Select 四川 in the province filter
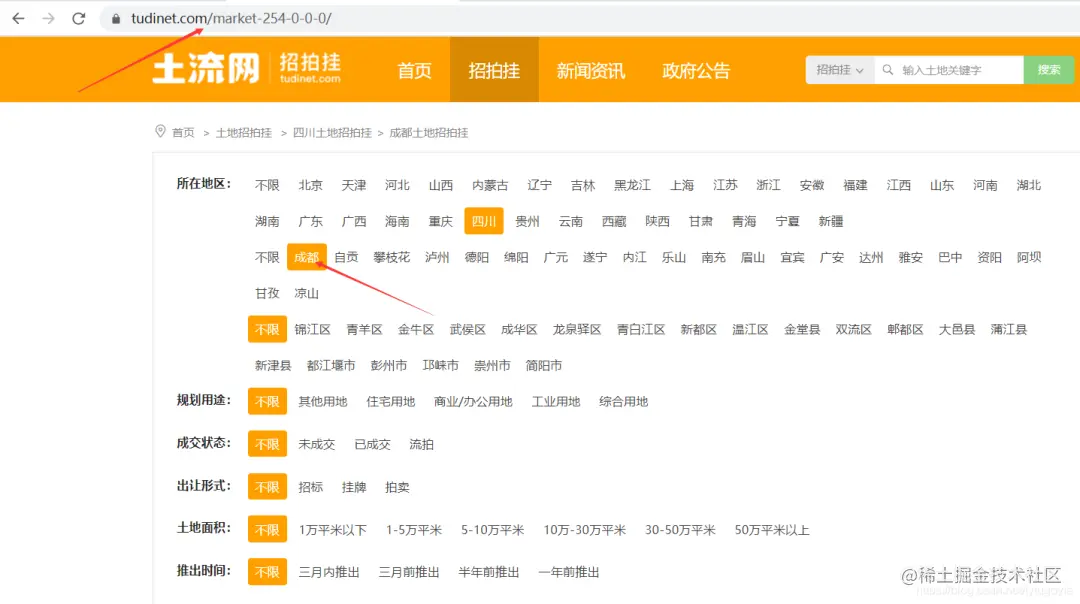 (x=484, y=221)
